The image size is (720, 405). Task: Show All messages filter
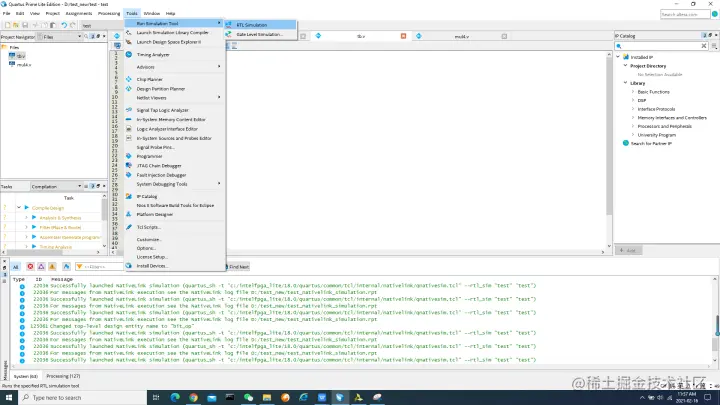16,267
